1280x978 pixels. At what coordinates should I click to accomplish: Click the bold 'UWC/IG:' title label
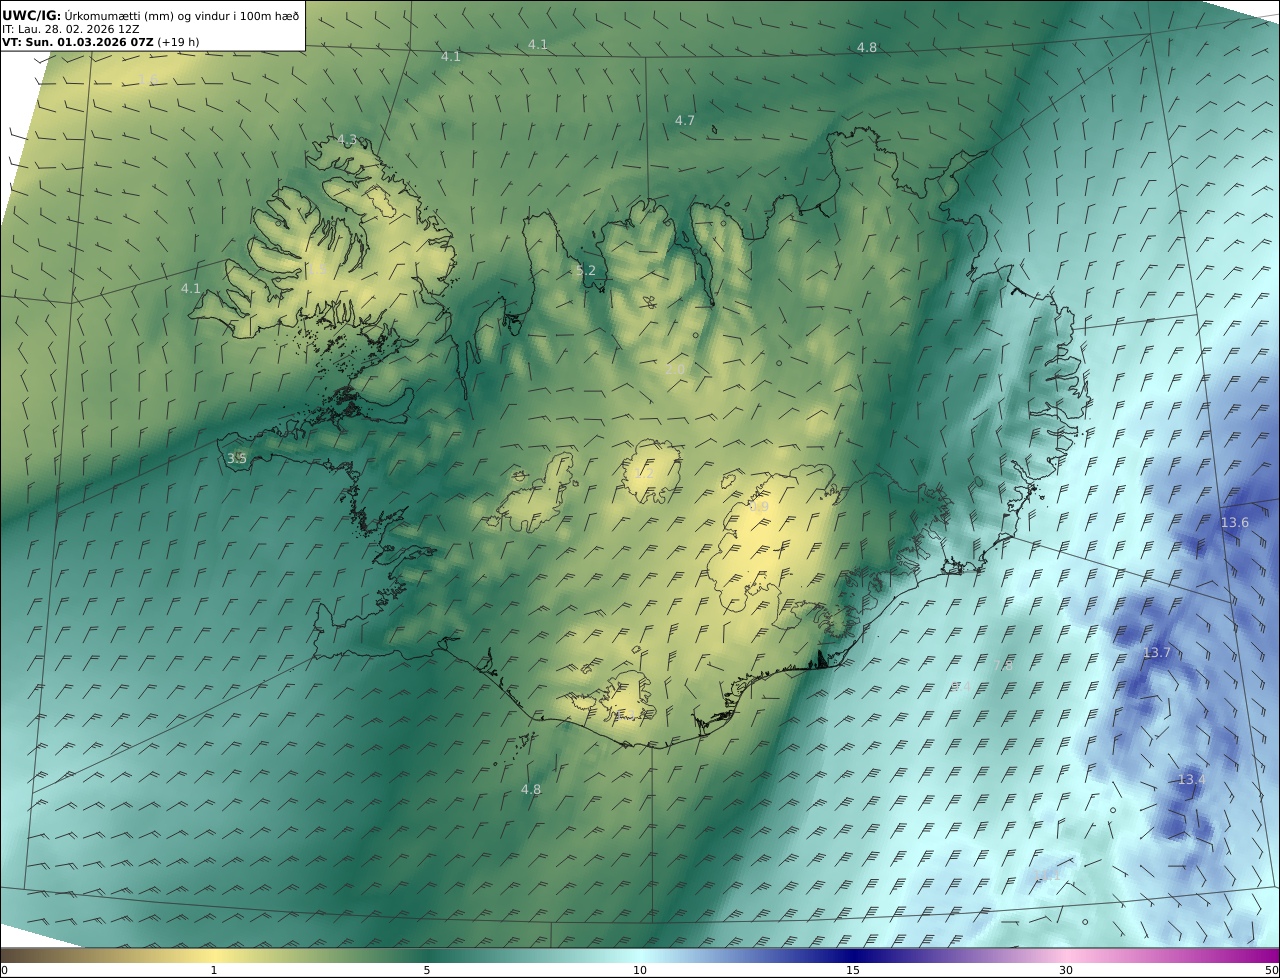pyautogui.click(x=32, y=16)
